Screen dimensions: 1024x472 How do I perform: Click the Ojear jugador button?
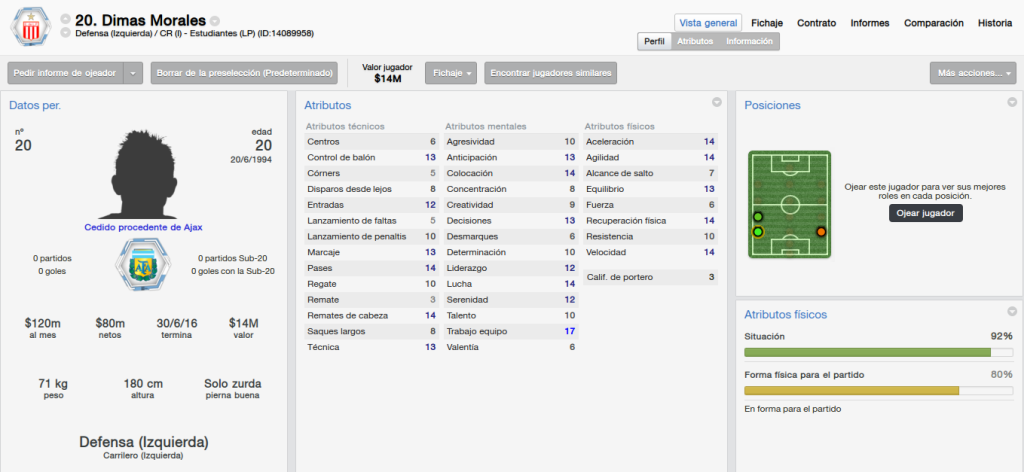pos(925,213)
